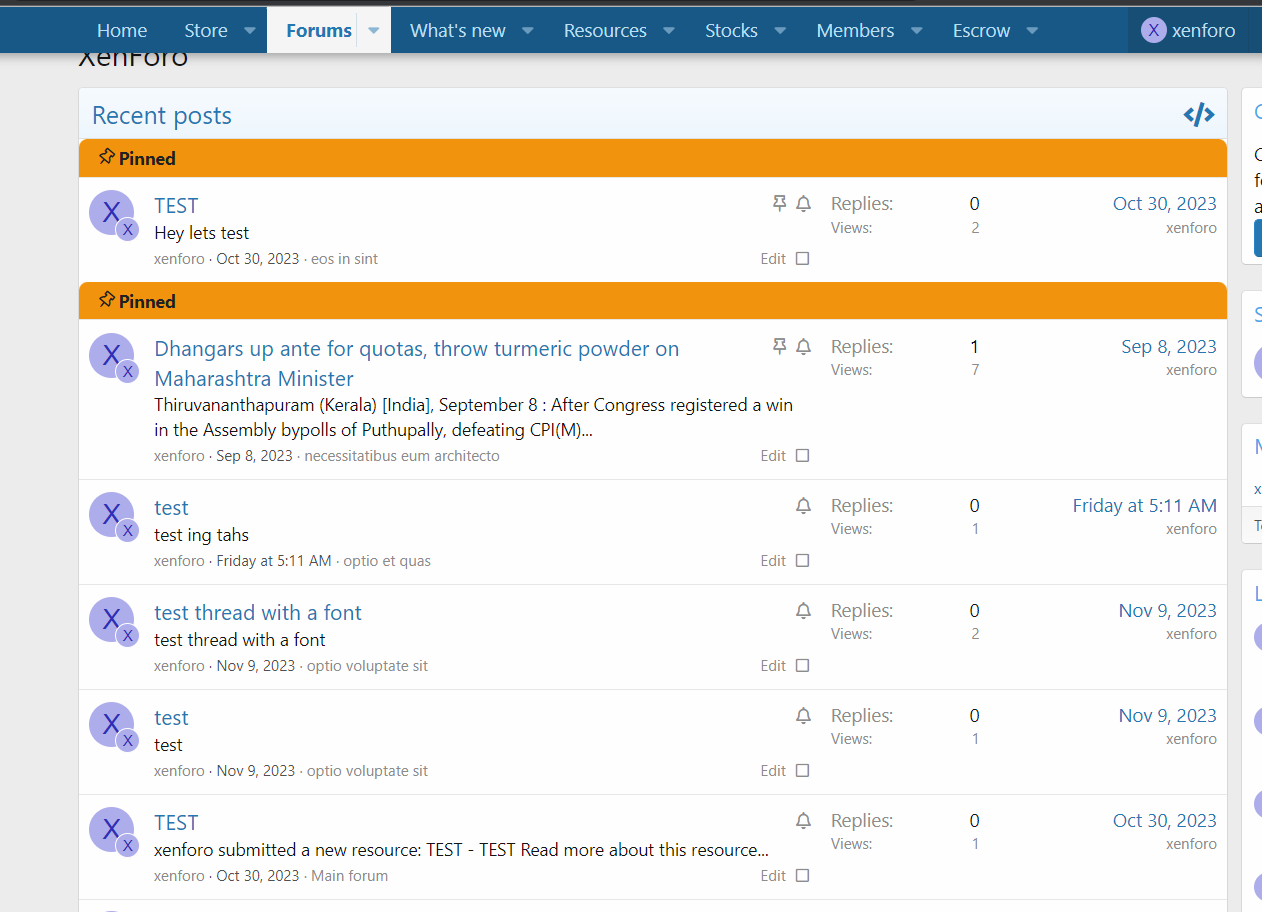This screenshot has width=1262, height=912.
Task: Open the What's new dropdown arrow
Action: click(x=528, y=31)
